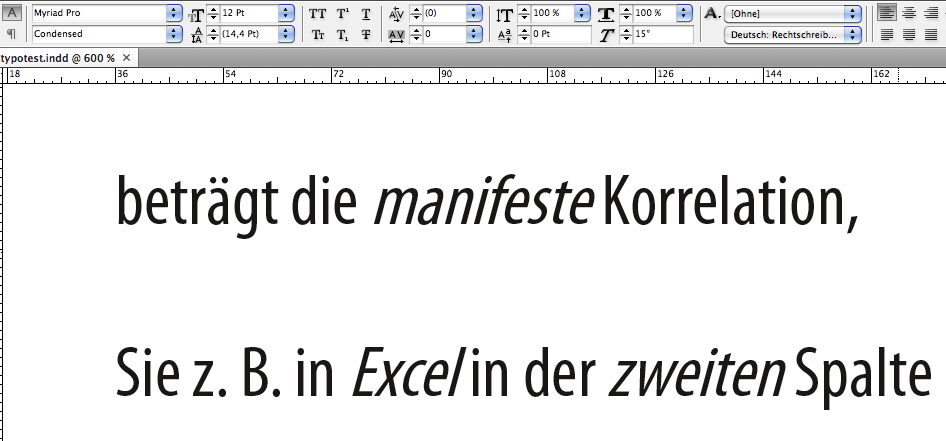The width and height of the screenshot is (946, 441).
Task: Justify with last line aligned left
Action: (x=886, y=34)
